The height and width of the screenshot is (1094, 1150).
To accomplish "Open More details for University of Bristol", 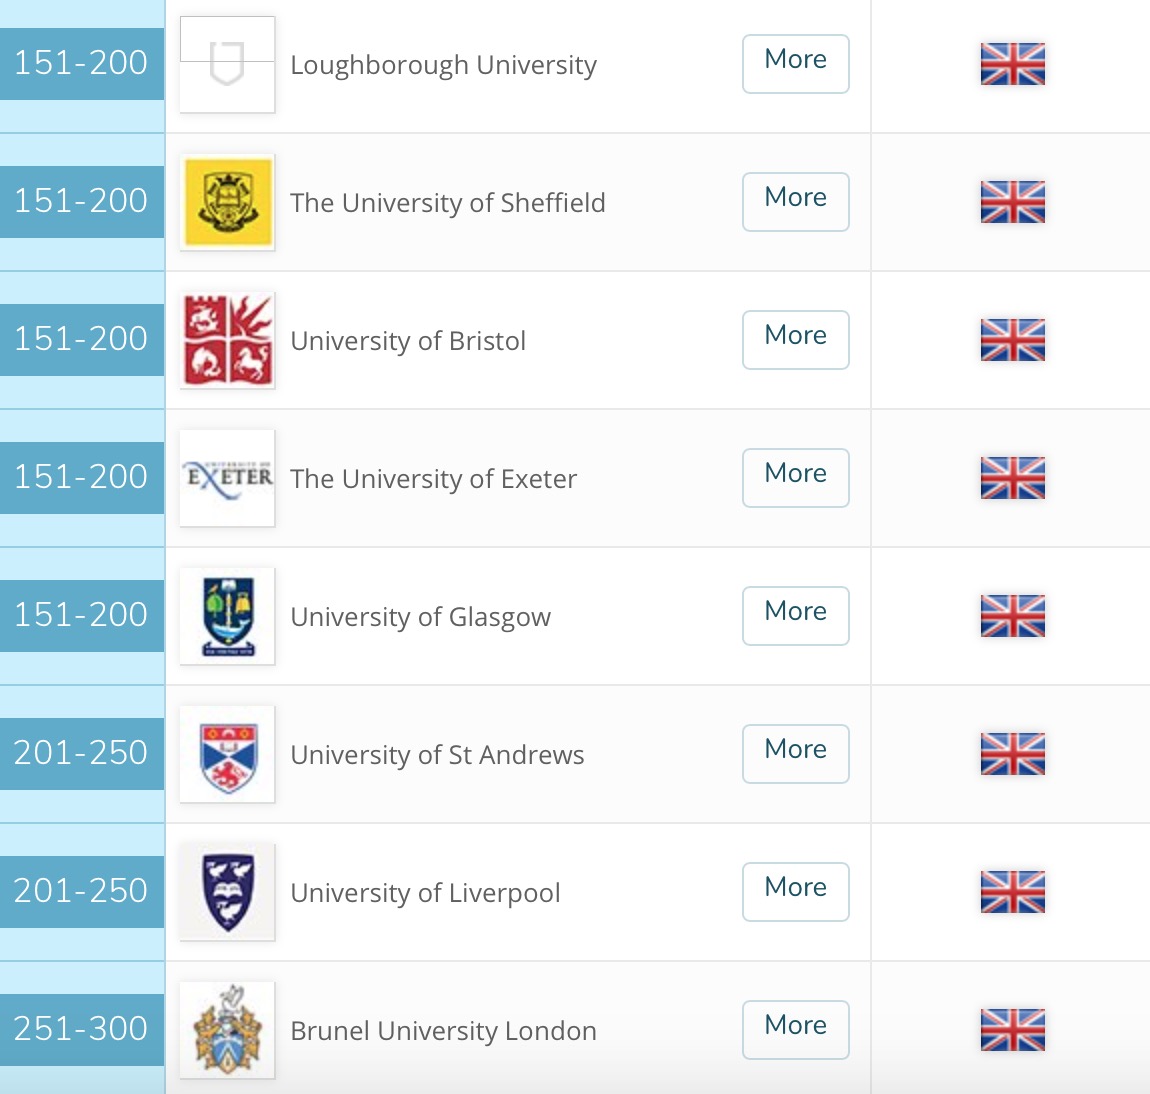I will 795,339.
